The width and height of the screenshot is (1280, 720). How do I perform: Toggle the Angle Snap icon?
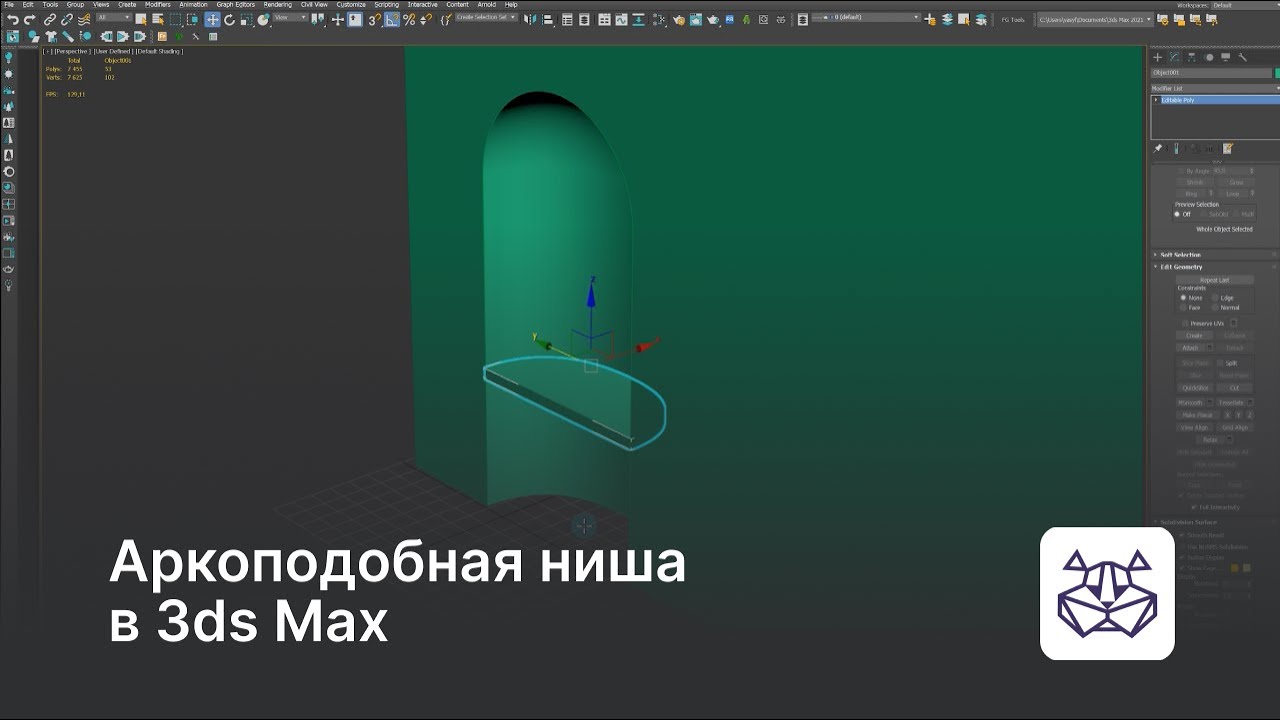click(x=392, y=19)
